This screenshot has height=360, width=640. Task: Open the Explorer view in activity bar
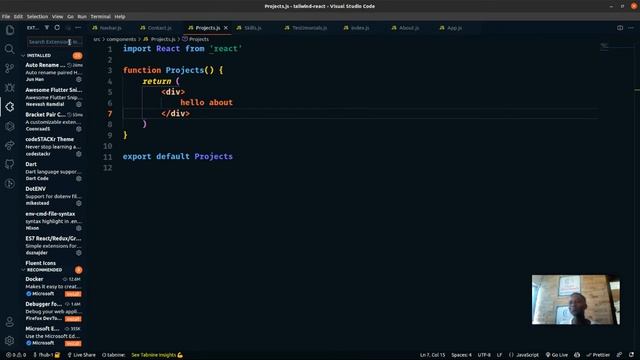(x=10, y=30)
